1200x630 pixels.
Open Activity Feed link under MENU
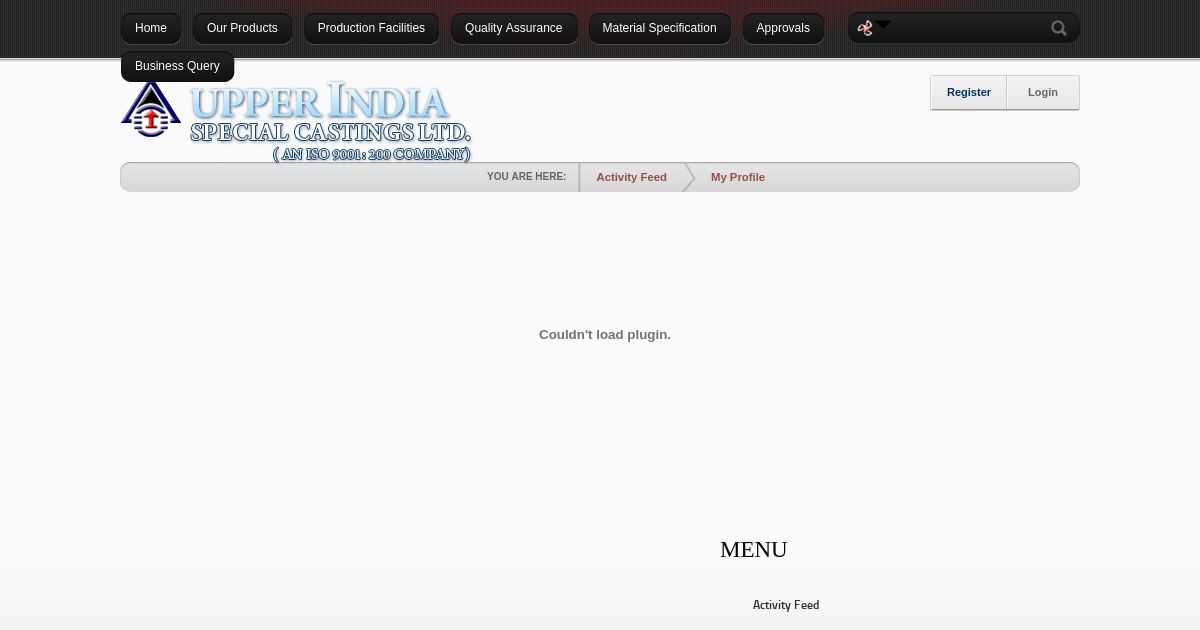(786, 605)
